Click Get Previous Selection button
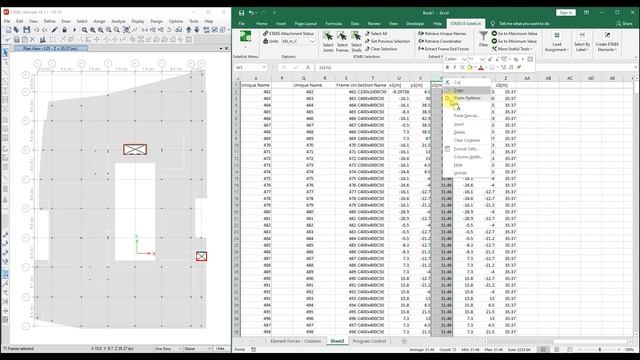640x360 pixels. pos(387,41)
